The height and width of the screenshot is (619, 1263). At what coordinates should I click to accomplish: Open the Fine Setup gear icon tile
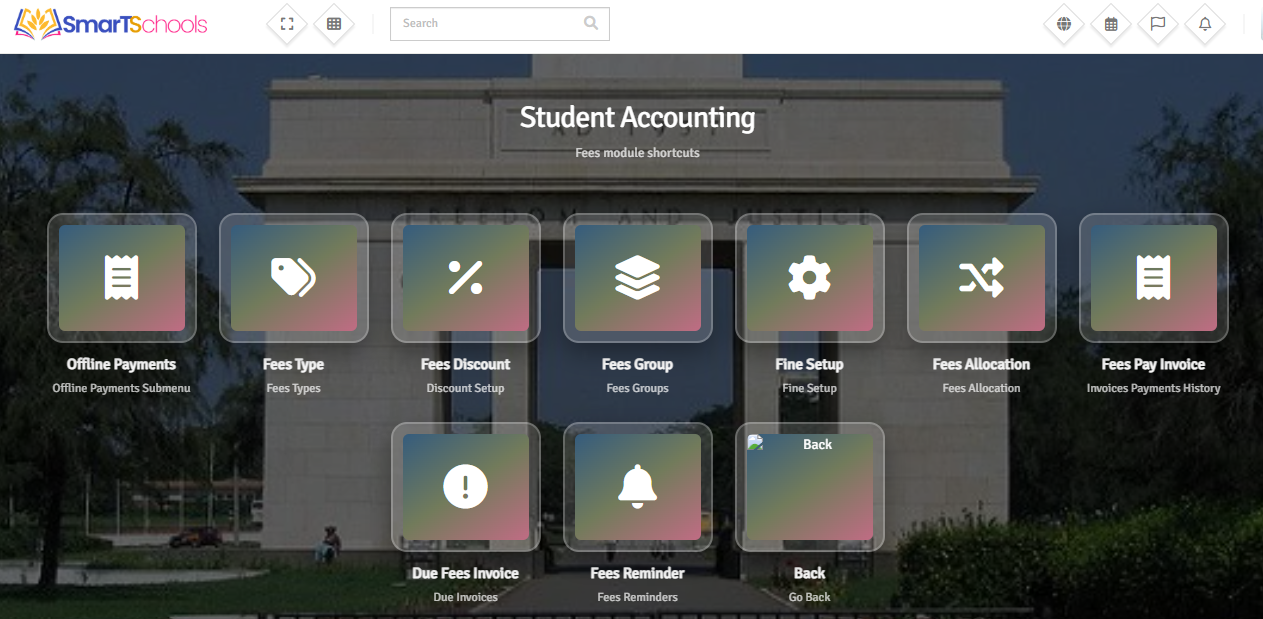[x=810, y=278]
